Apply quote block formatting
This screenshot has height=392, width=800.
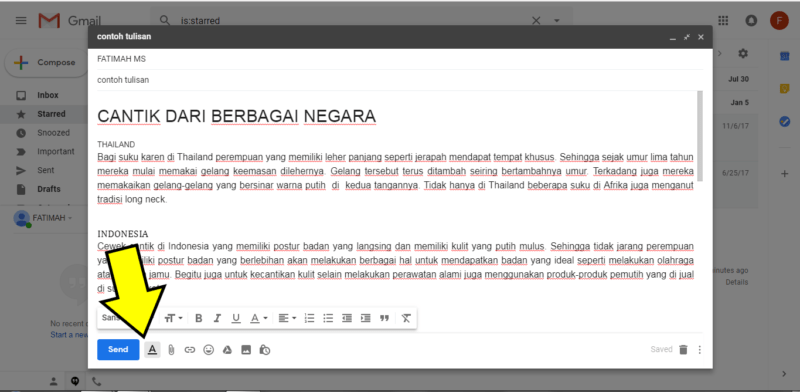coord(384,318)
